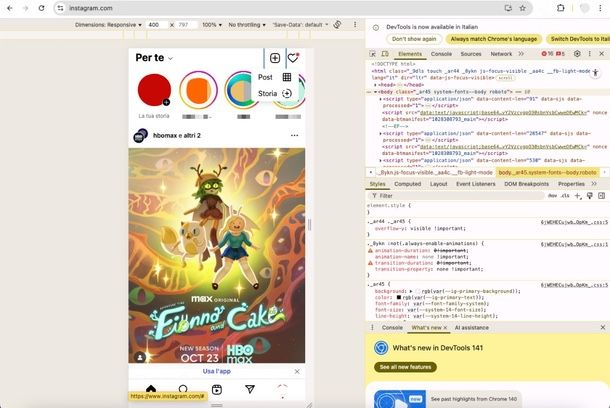Toggle the .cls element classes button
Viewport: 610px width, 408px height.
(565, 196)
